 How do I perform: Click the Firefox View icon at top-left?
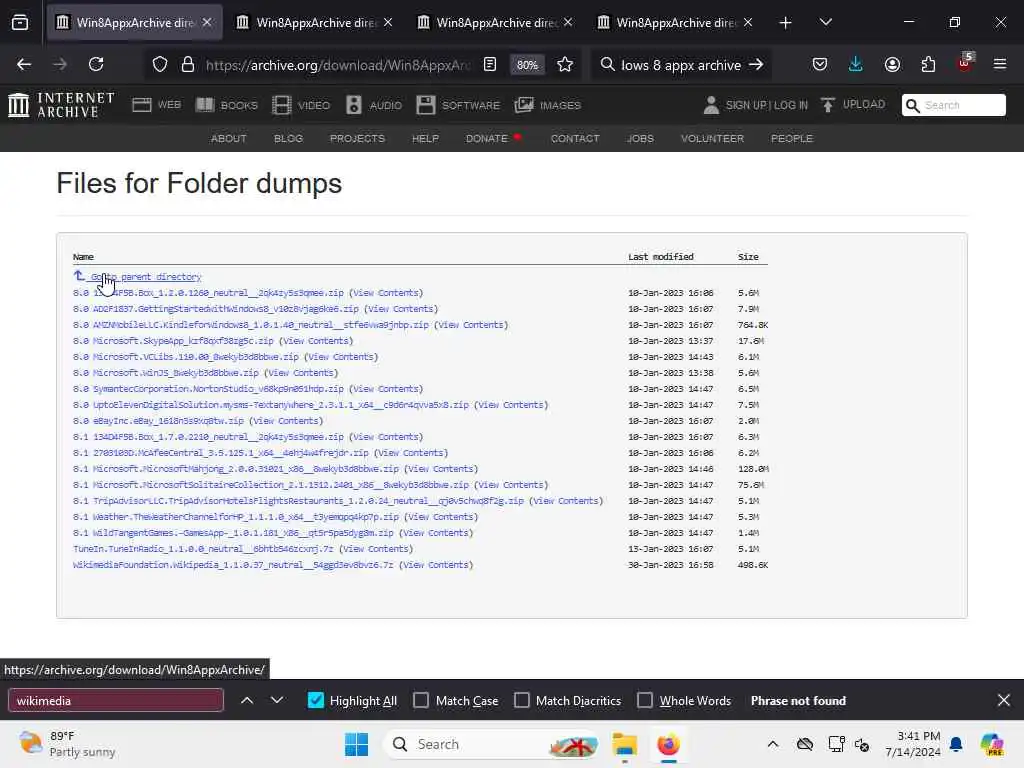point(20,22)
